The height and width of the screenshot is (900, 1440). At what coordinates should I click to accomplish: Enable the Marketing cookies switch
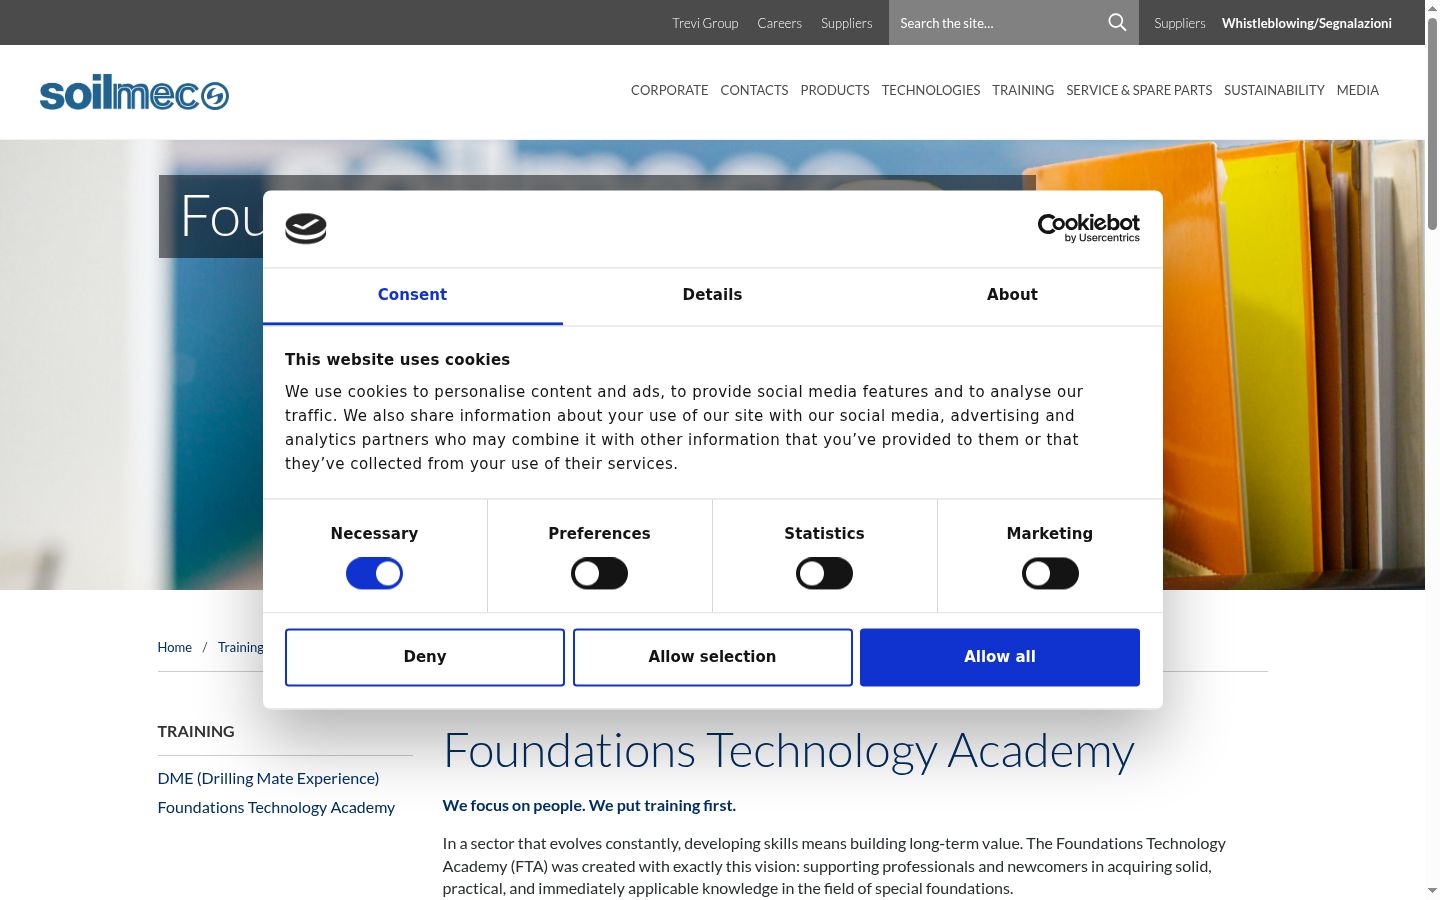pyautogui.click(x=1050, y=573)
